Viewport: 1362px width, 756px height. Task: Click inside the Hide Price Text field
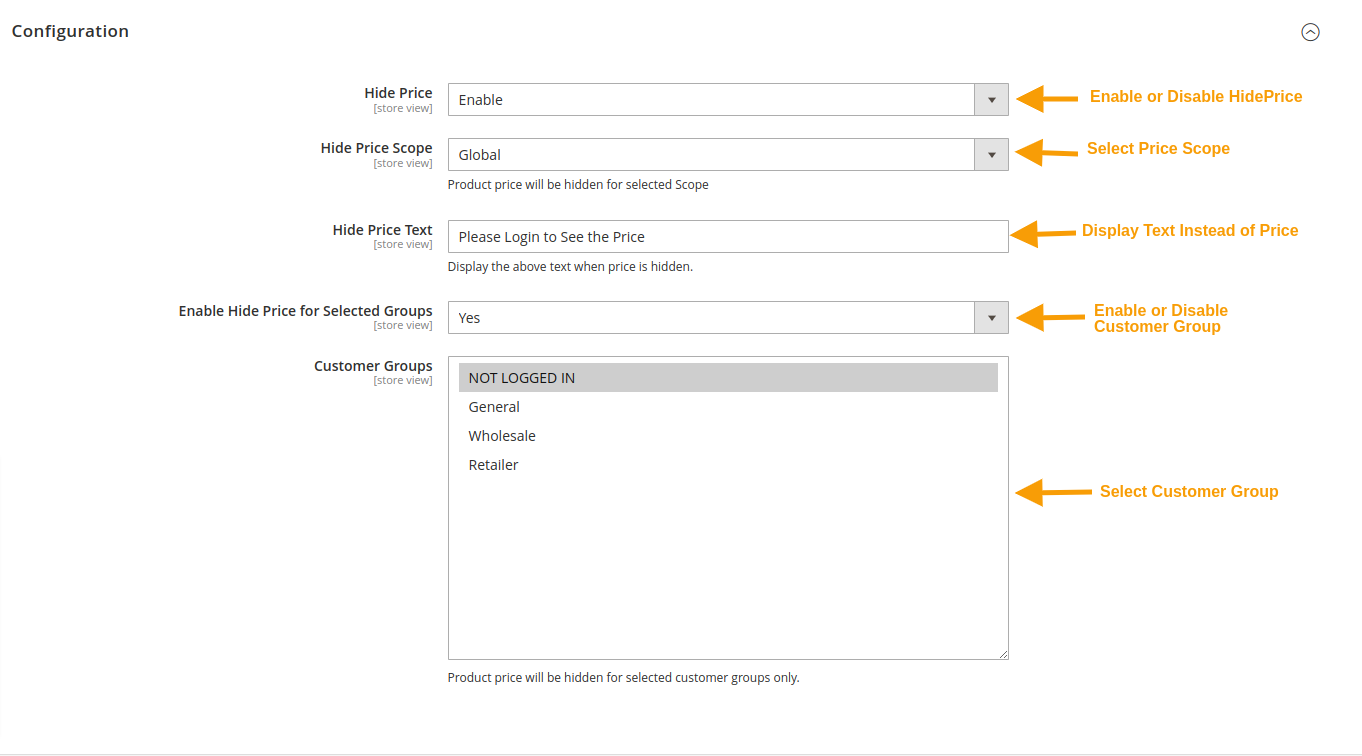coord(728,236)
